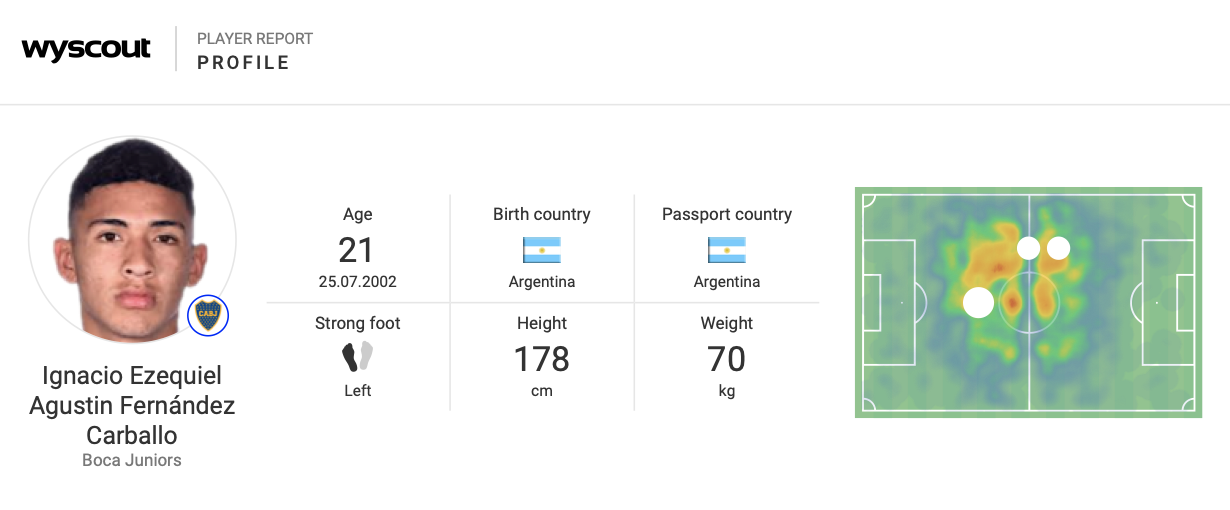The width and height of the screenshot is (1230, 510).
Task: Open the player's profile photo
Action: (133, 240)
